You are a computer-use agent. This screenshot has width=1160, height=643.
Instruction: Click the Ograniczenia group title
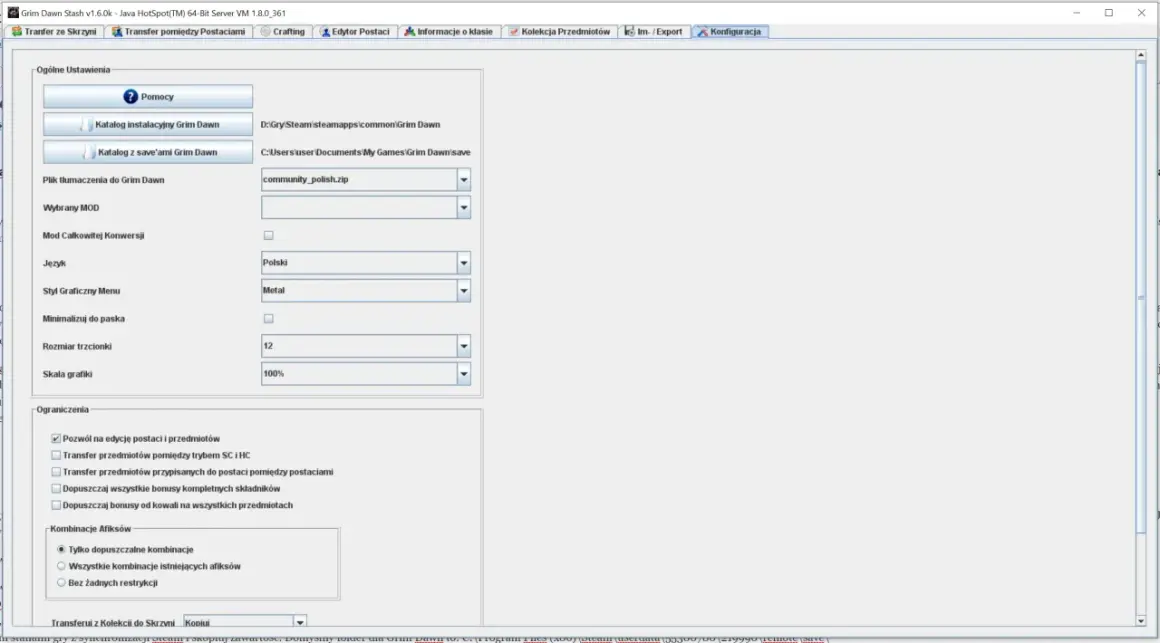63,409
